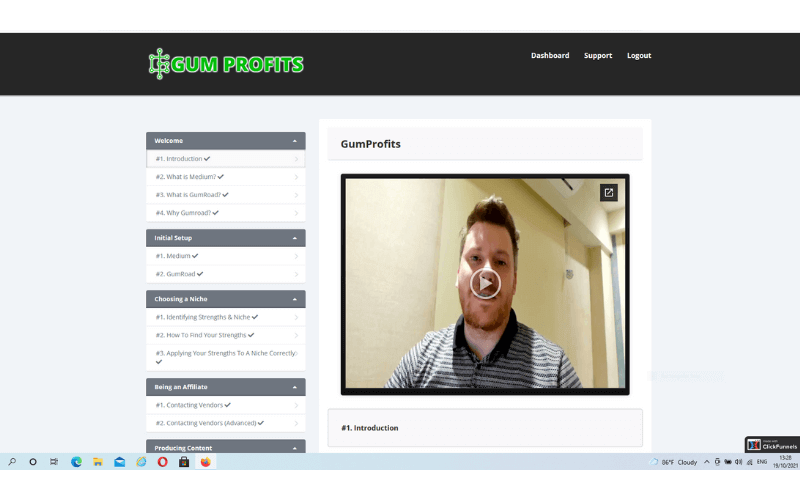Click the checkmark beside '#2. GumRoad'
This screenshot has width=800, height=500.
pyautogui.click(x=200, y=274)
